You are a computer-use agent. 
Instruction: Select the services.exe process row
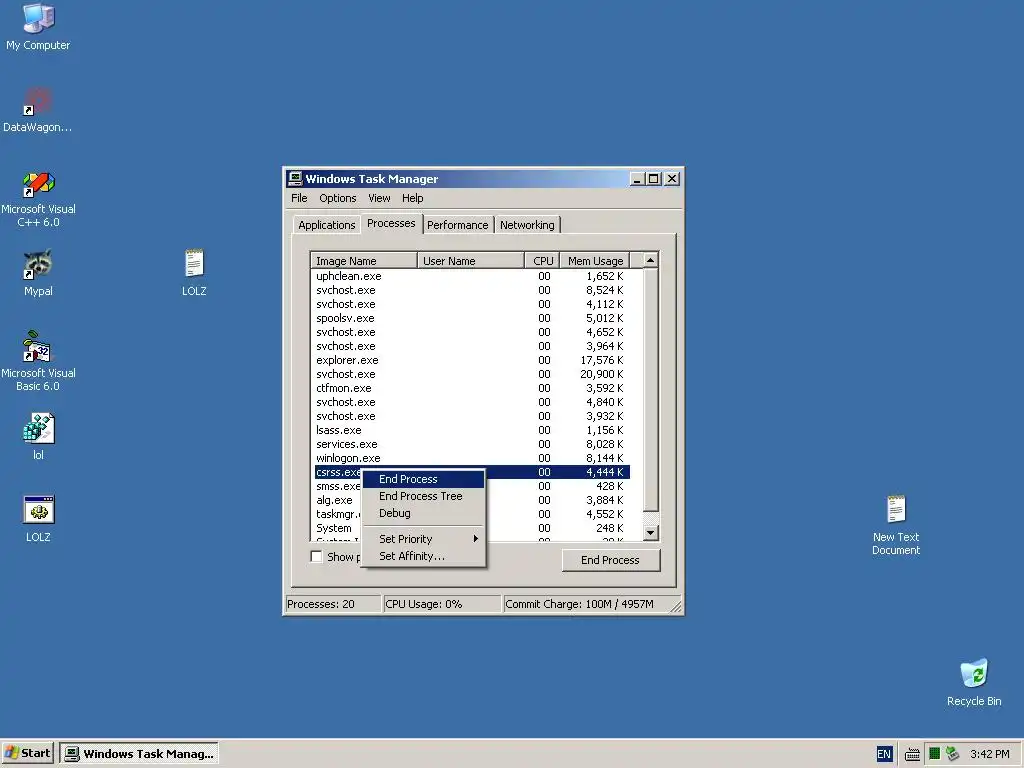tap(470, 444)
